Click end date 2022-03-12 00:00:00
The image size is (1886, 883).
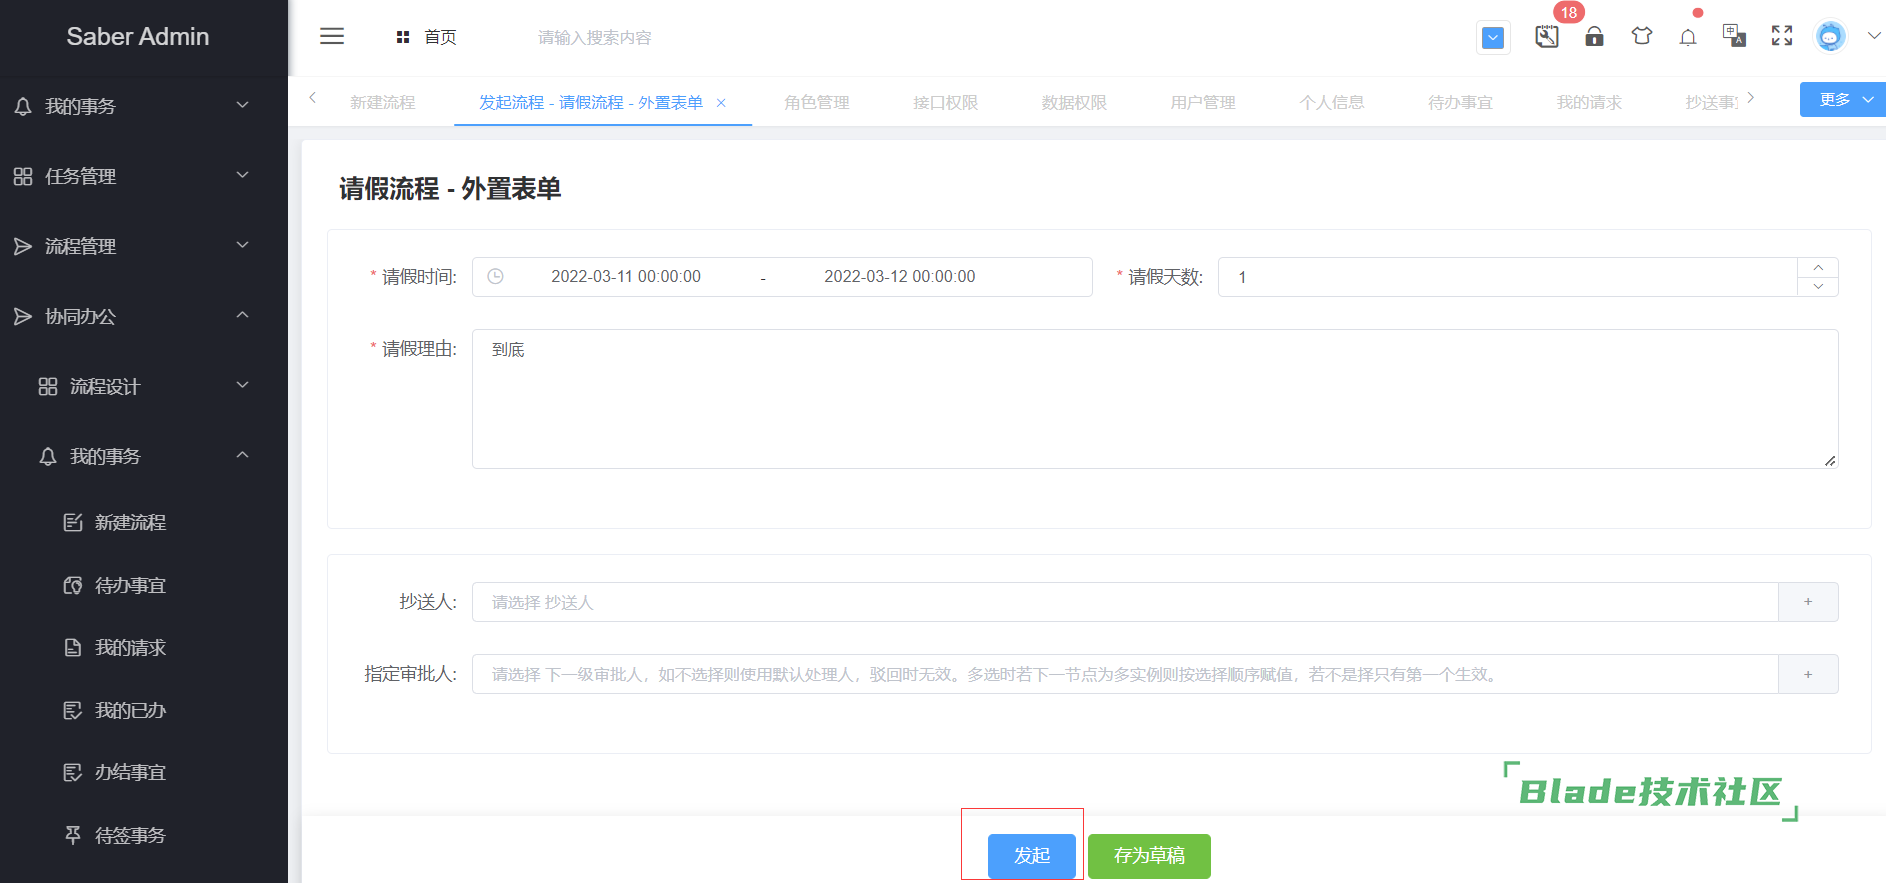point(899,277)
